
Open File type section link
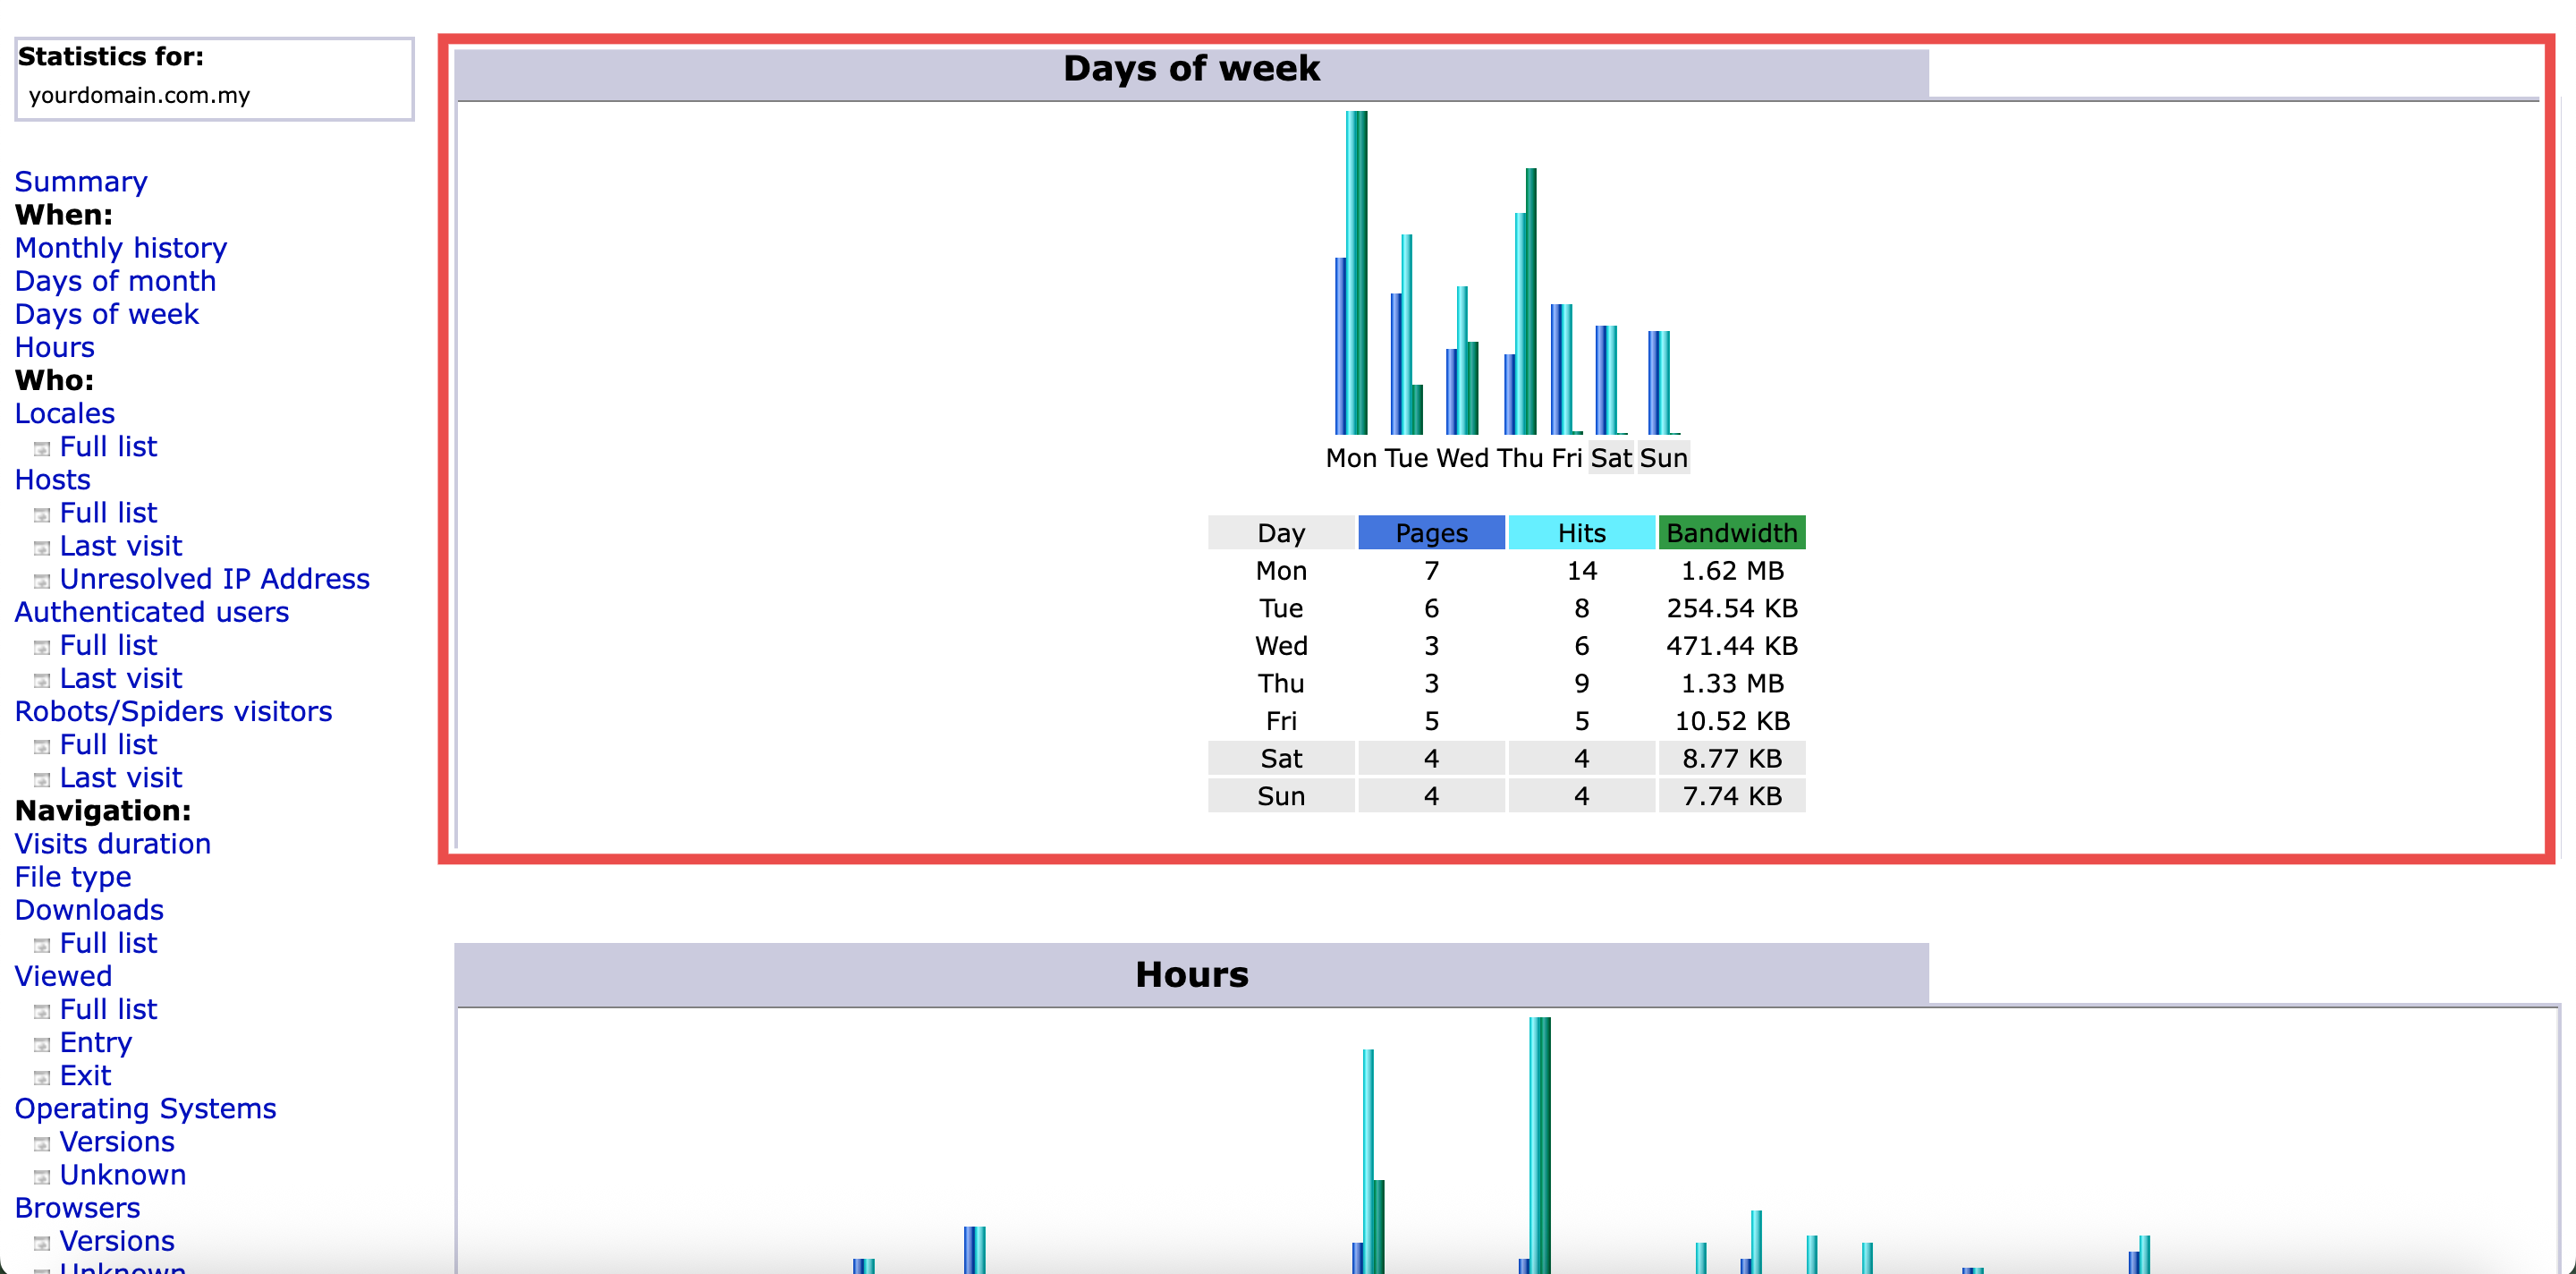72,877
